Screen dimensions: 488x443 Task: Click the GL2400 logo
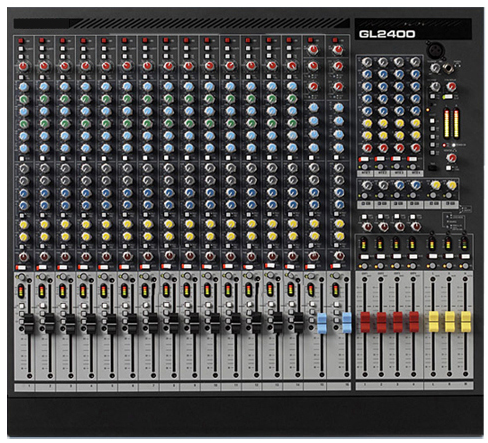click(387, 34)
